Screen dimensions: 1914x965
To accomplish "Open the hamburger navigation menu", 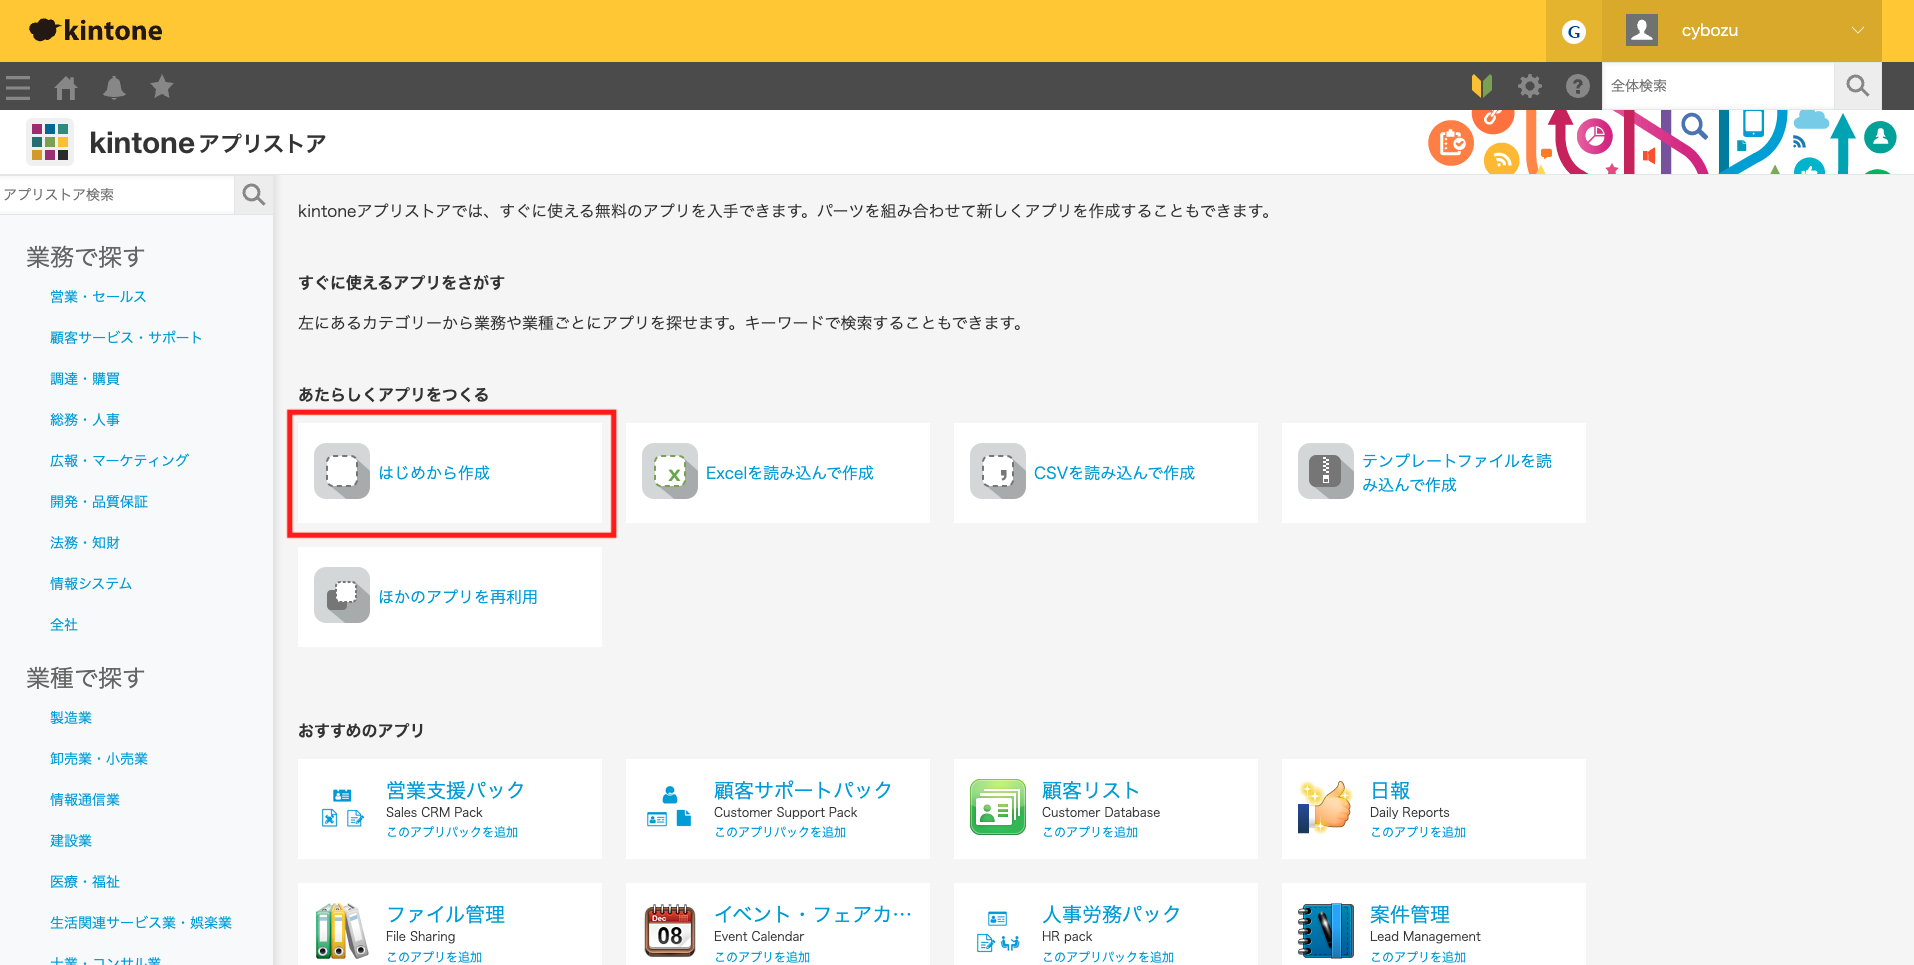I will click(18, 87).
